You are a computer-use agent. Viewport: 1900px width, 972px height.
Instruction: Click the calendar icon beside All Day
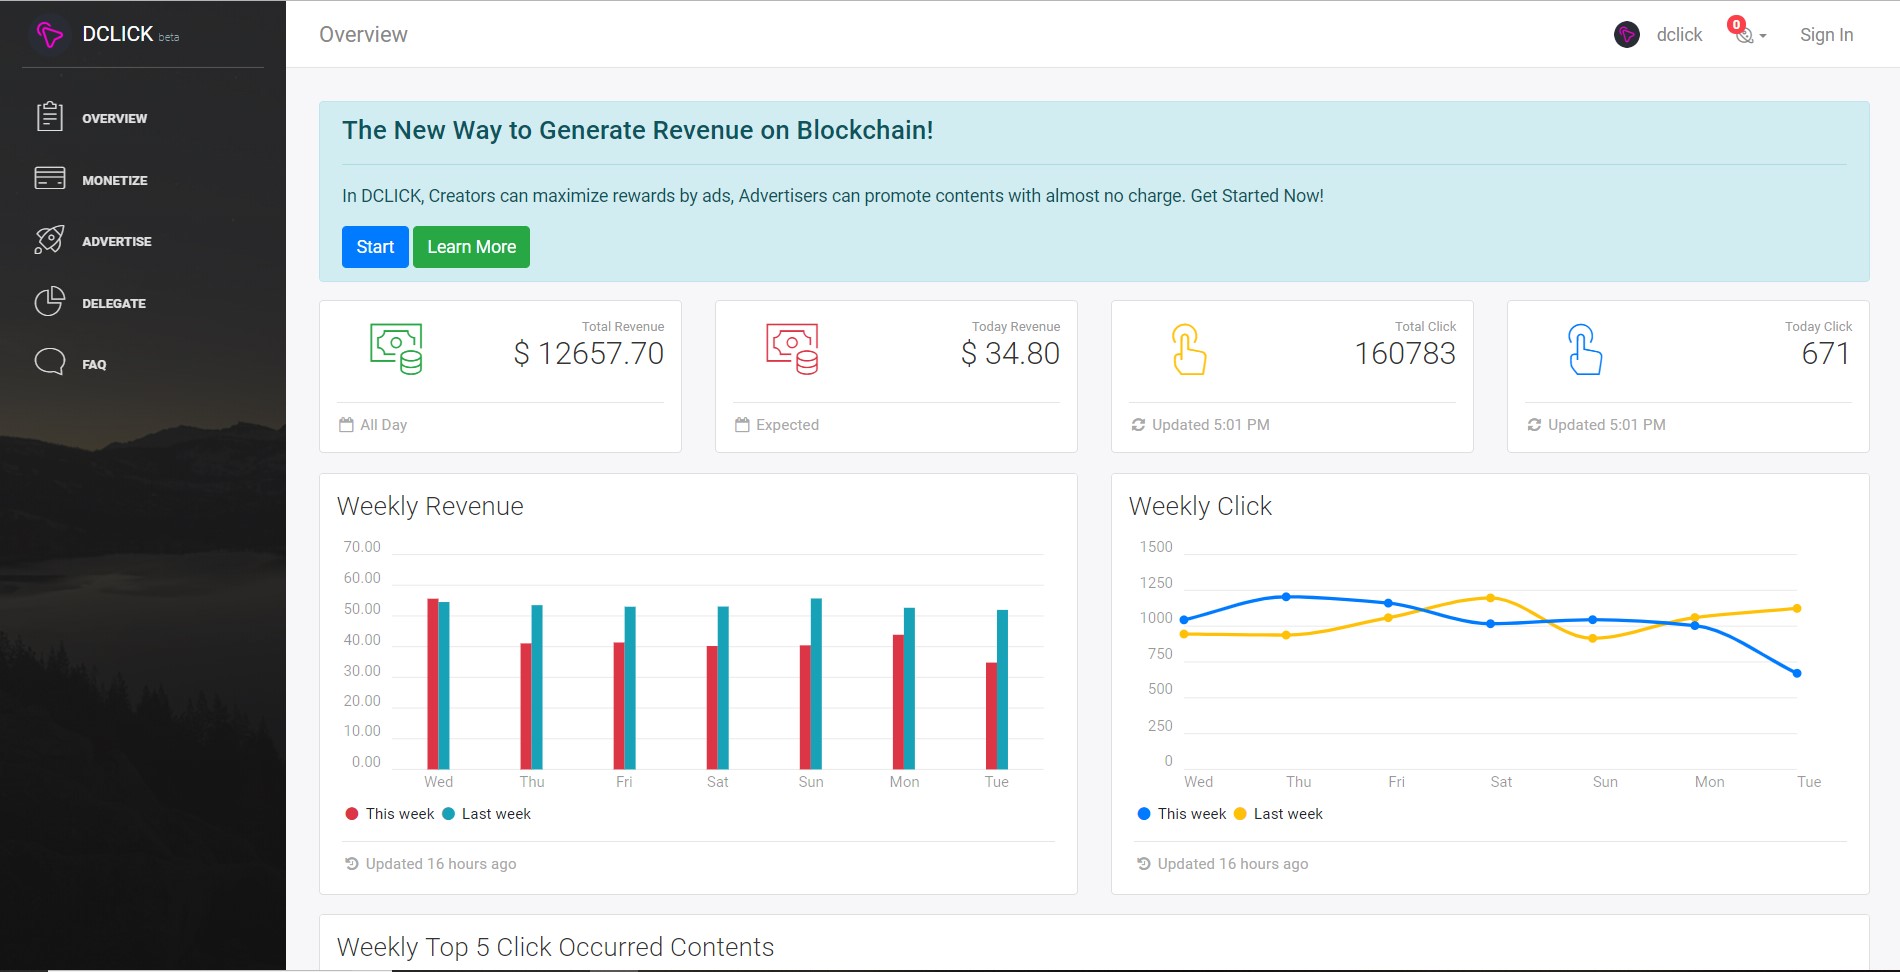[346, 425]
